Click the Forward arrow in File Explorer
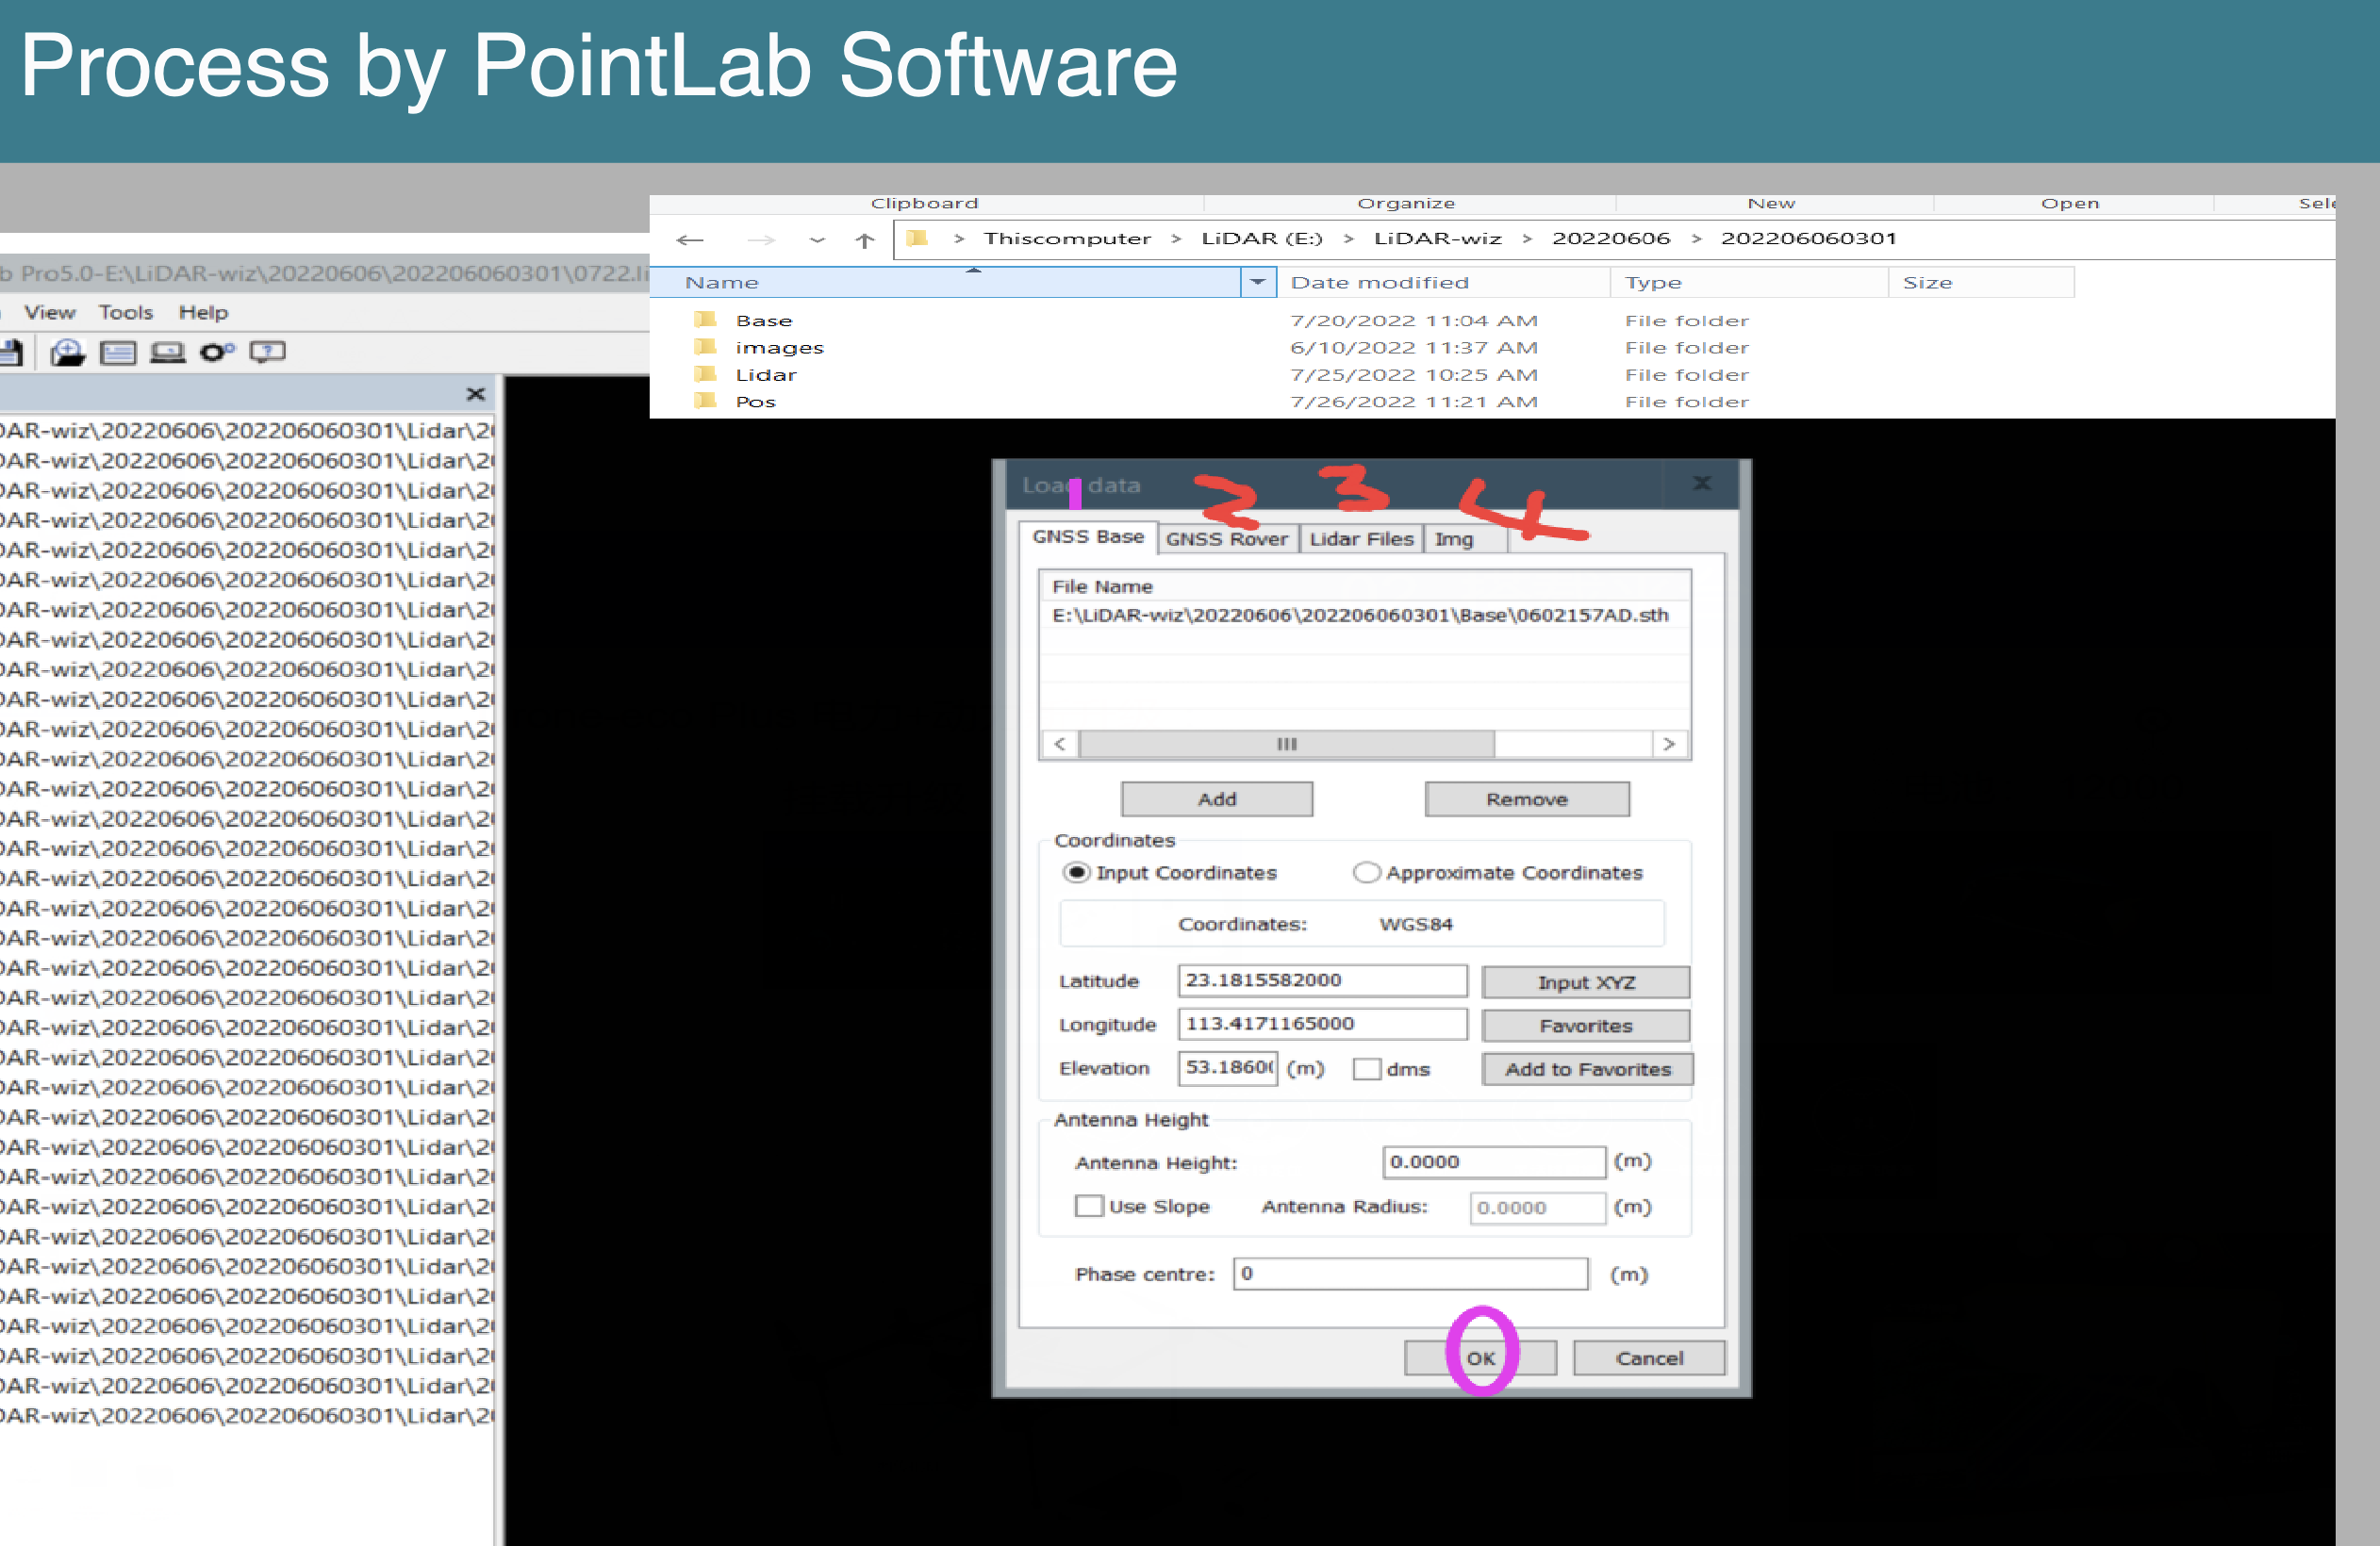The height and width of the screenshot is (1546, 2380). pos(761,240)
